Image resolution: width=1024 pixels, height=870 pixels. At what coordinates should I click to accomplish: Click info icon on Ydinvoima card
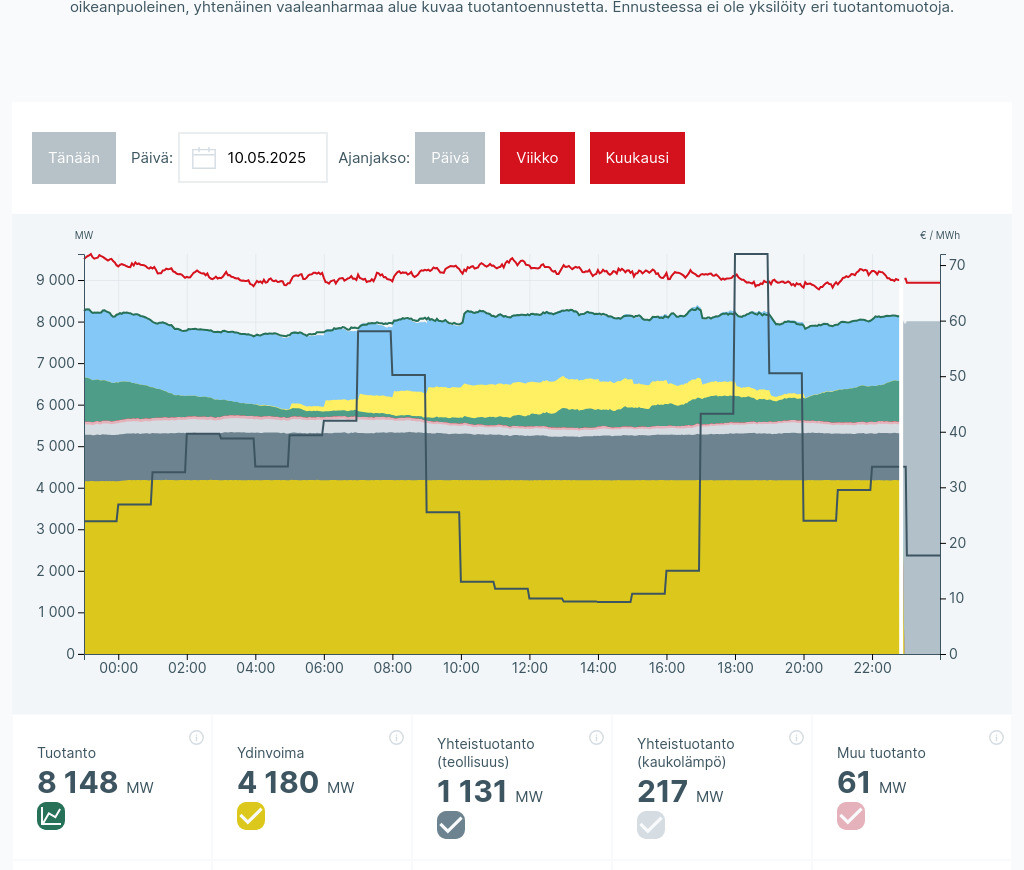click(396, 738)
